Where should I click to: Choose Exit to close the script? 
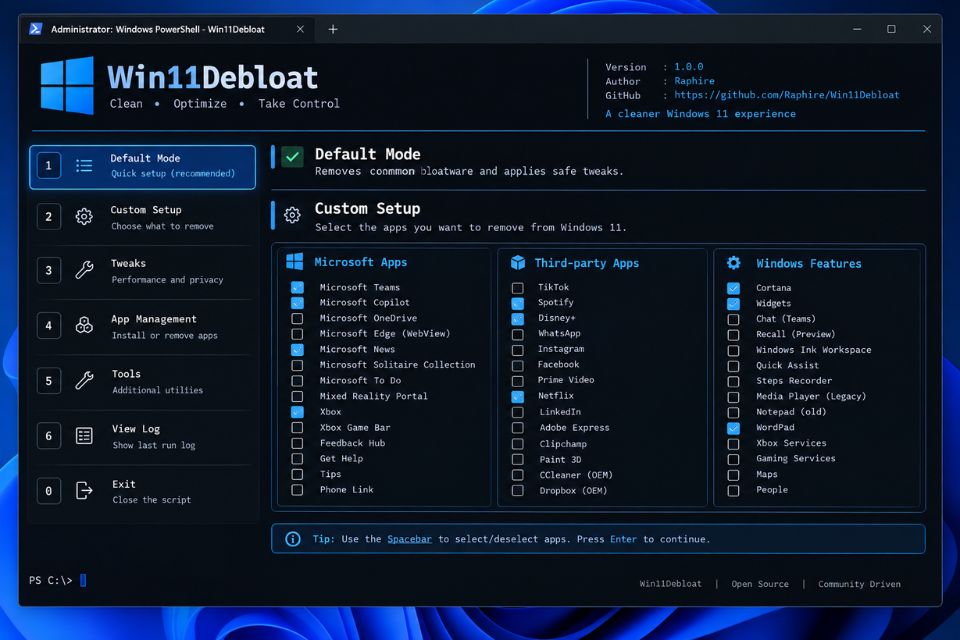(142, 492)
